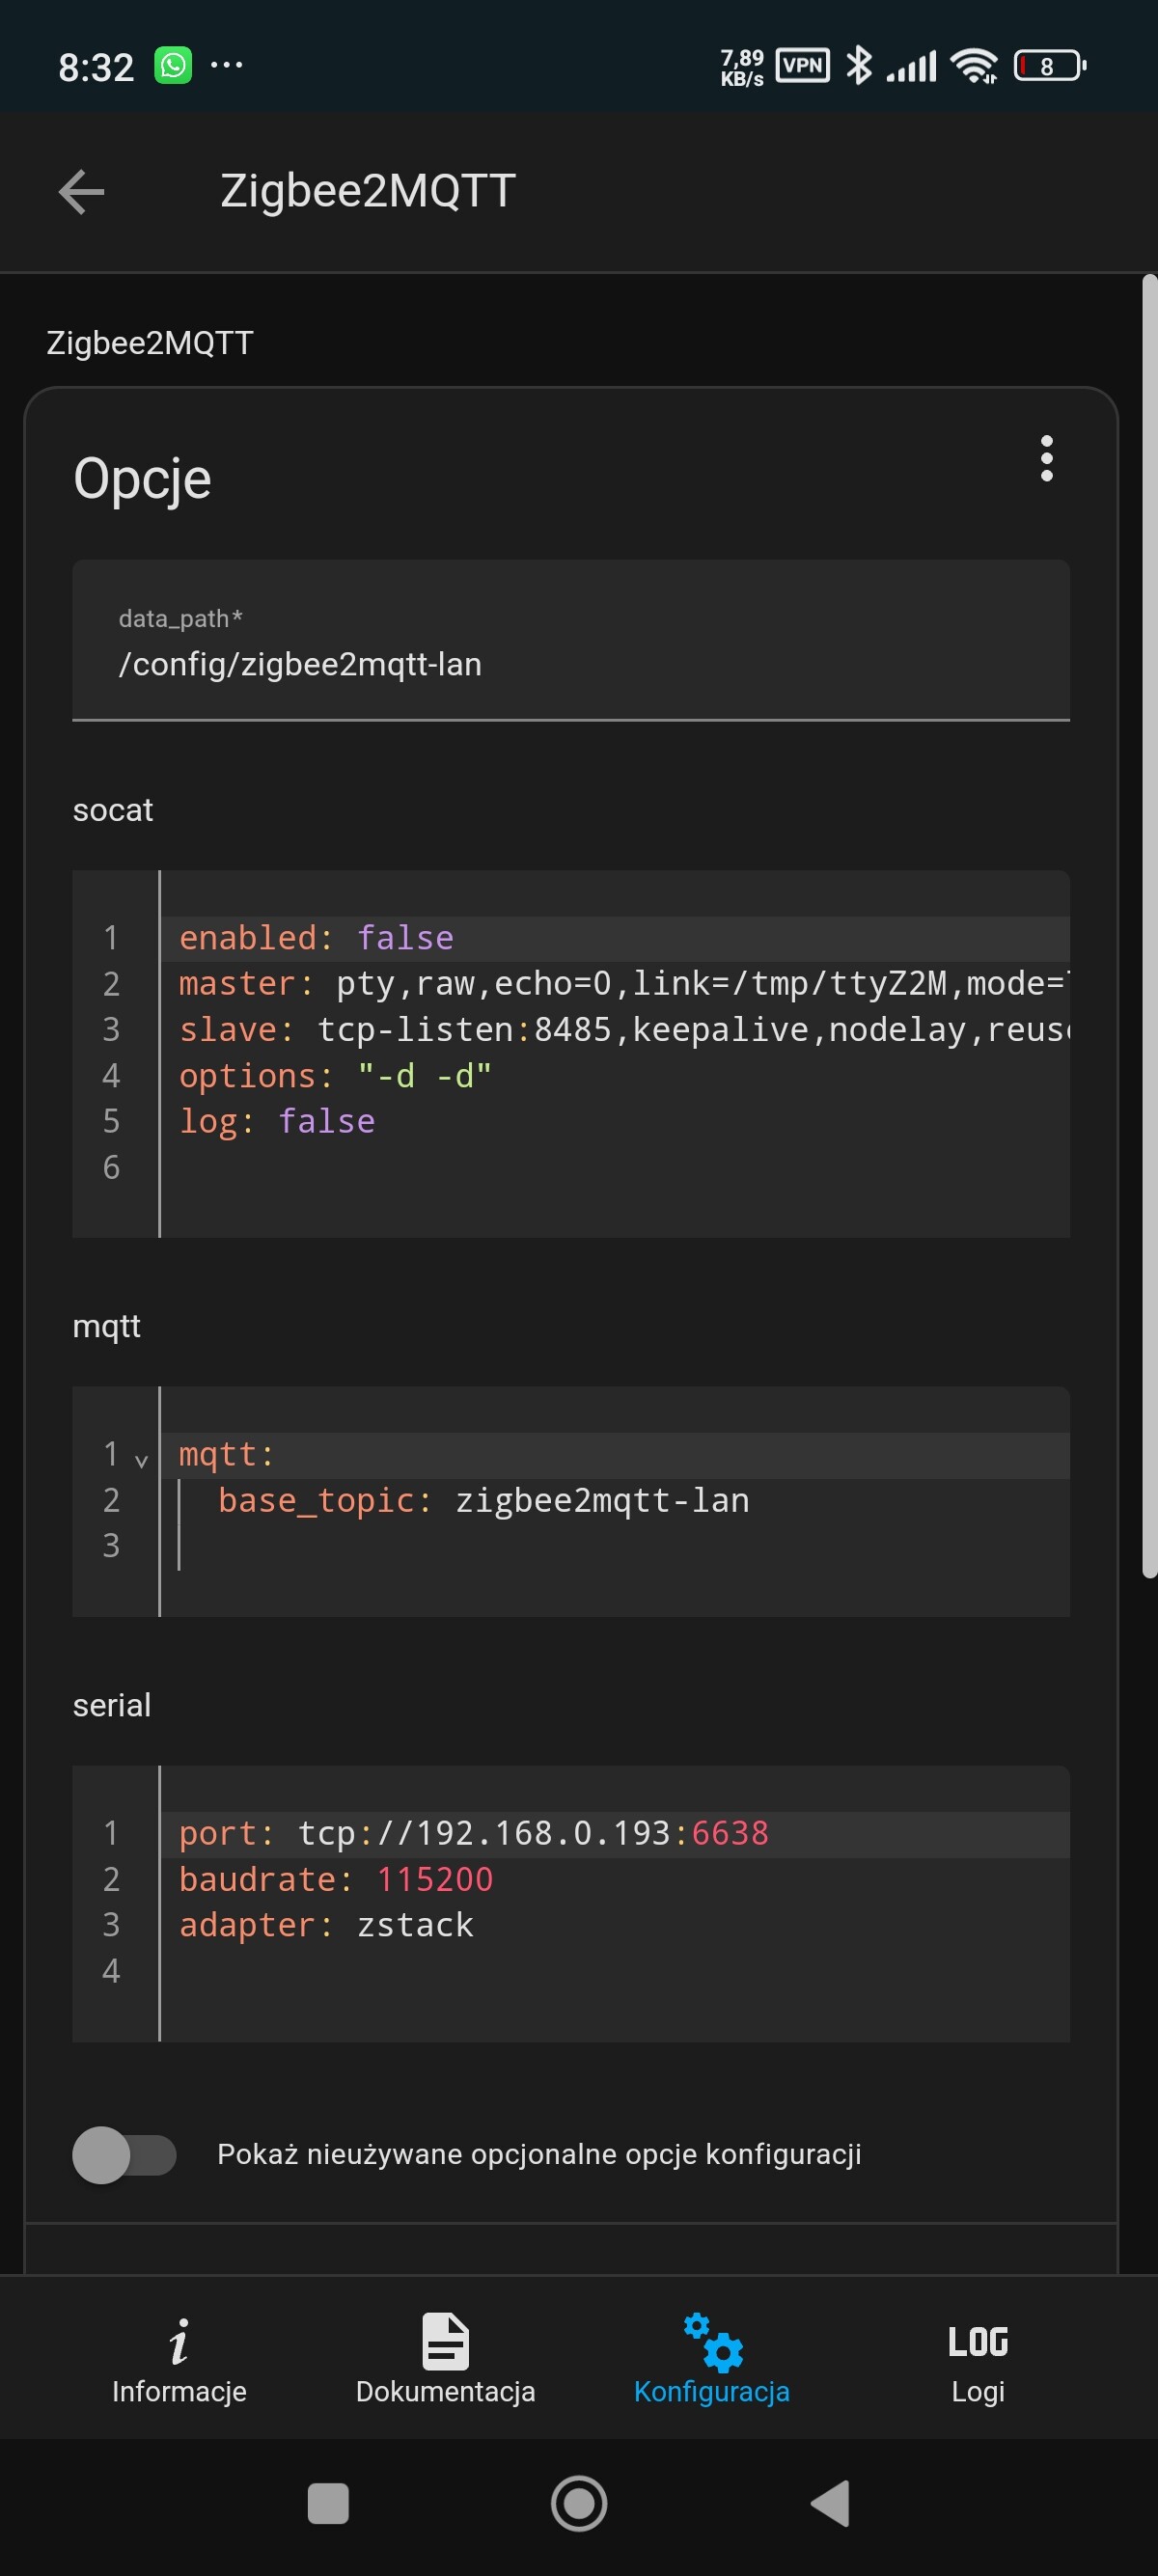This screenshot has height=2576, width=1158.
Task: Tap the Bluetooth status icon
Action: pyautogui.click(x=858, y=66)
